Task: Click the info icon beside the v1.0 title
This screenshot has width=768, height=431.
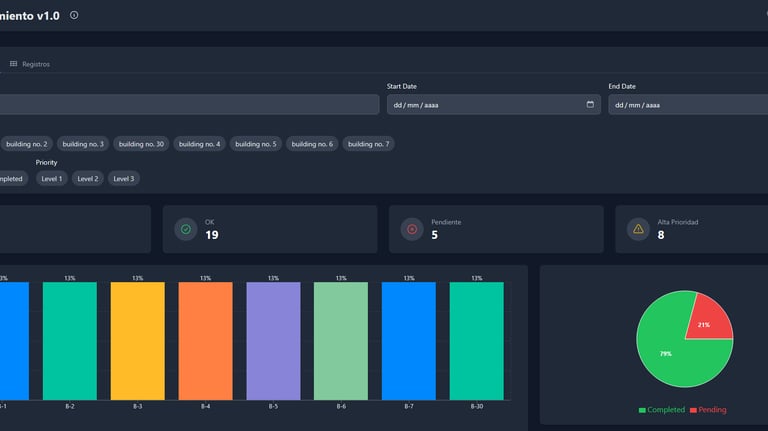Action: tap(74, 15)
